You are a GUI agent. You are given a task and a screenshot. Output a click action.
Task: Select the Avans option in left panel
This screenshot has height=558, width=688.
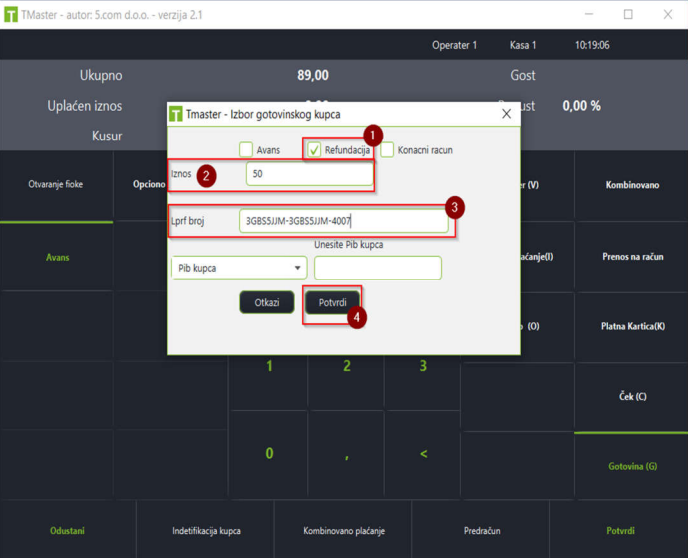(x=57, y=258)
